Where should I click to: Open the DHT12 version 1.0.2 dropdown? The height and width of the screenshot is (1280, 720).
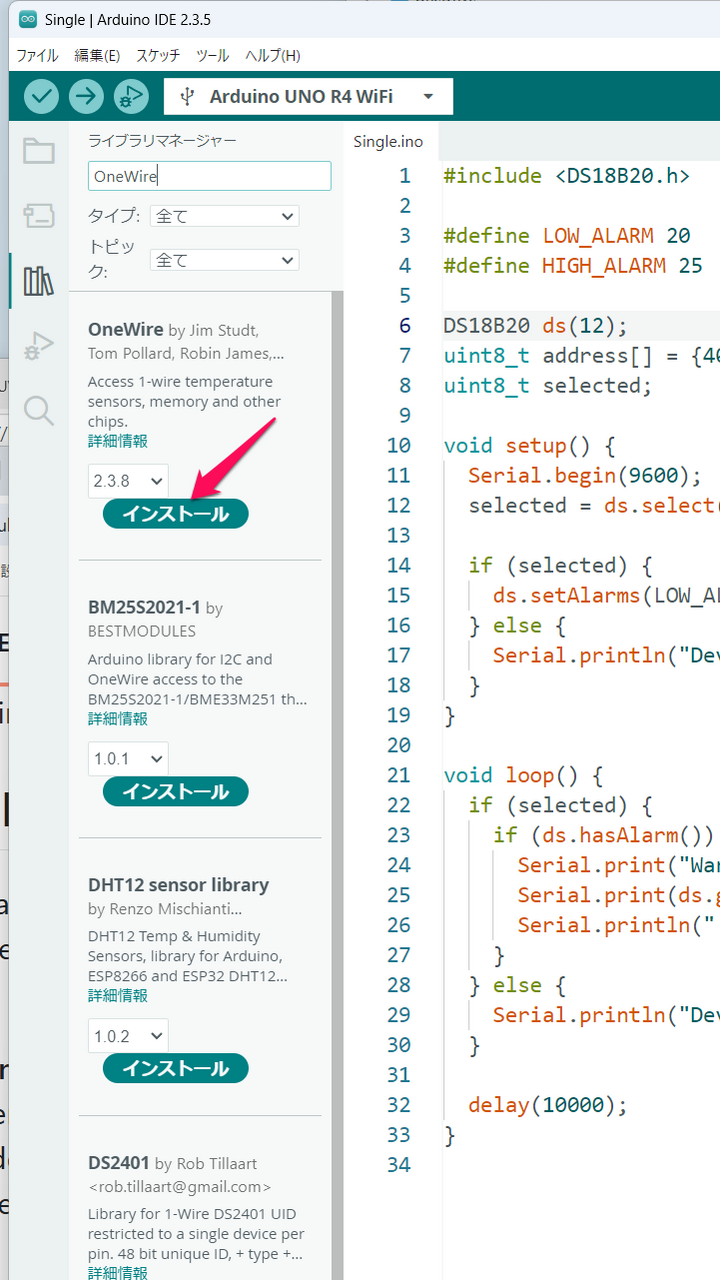(128, 1036)
